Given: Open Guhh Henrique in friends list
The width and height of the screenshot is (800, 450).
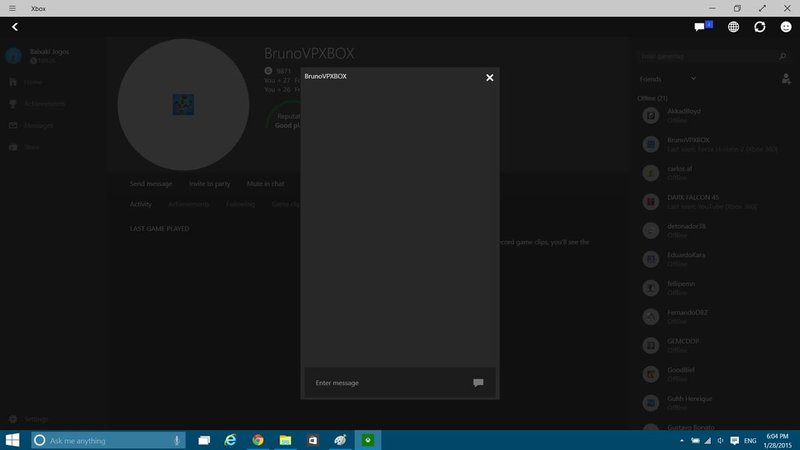Looking at the screenshot, I should pyautogui.click(x=714, y=403).
